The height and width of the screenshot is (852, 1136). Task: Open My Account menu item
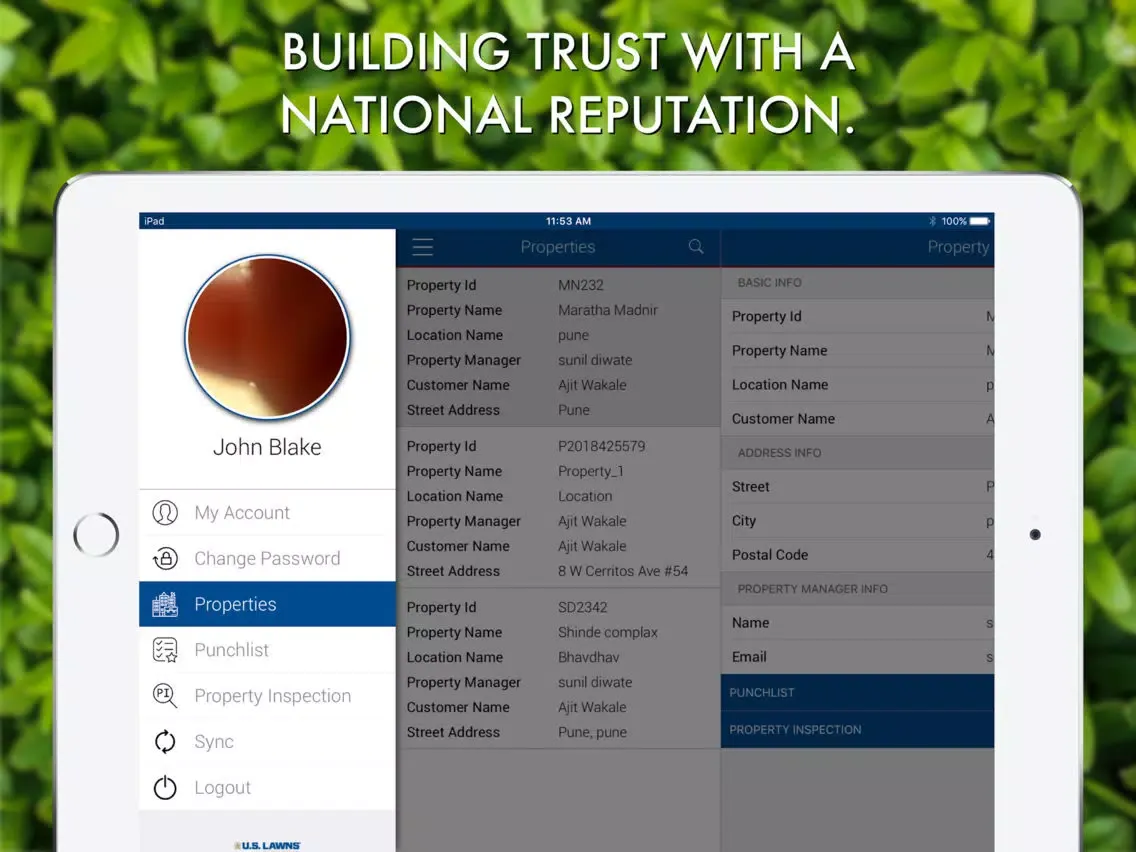(x=267, y=513)
